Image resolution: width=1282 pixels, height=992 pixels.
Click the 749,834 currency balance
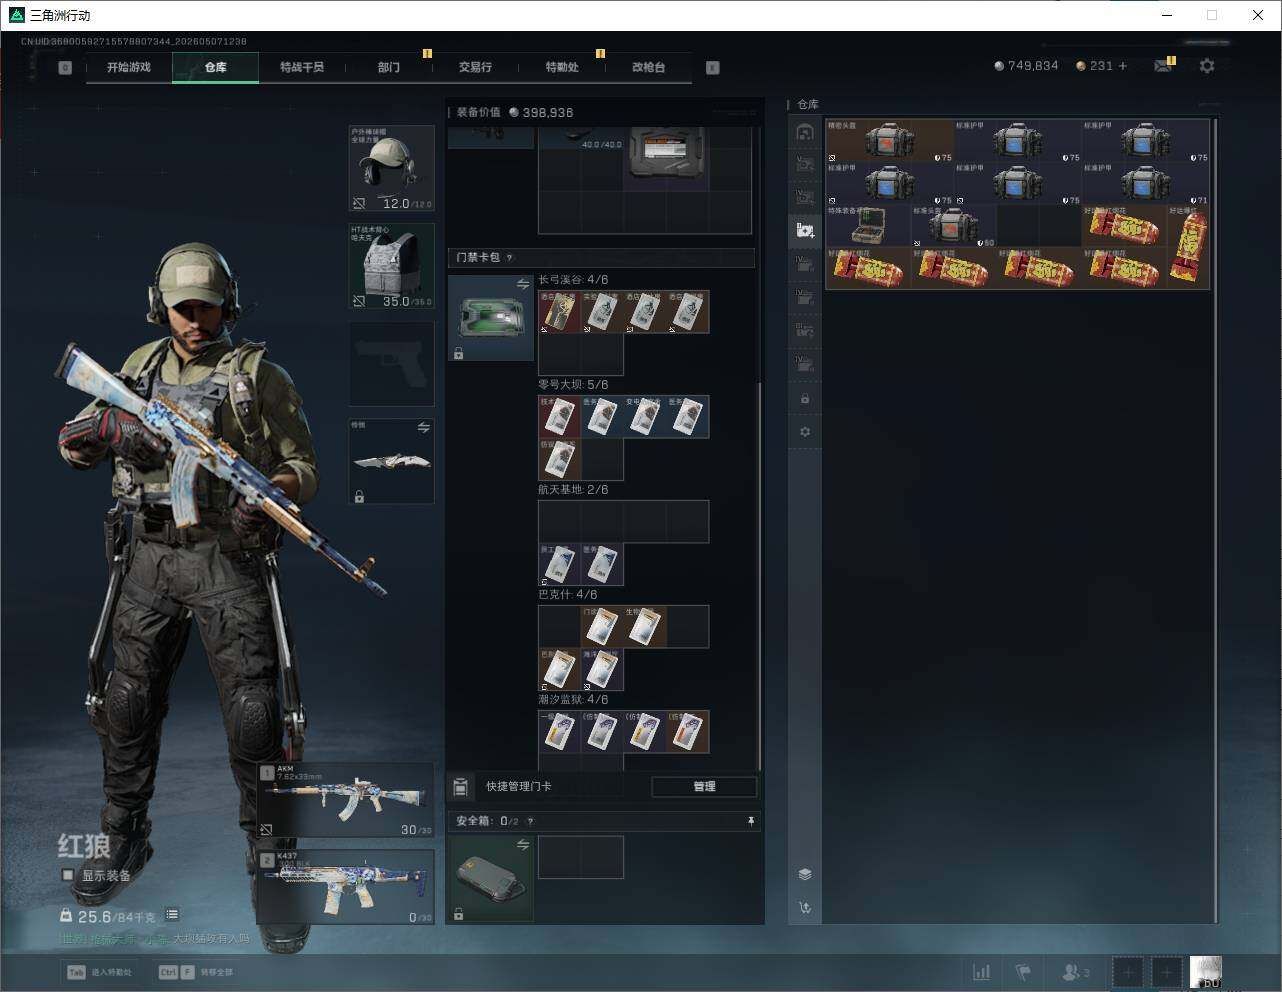pyautogui.click(x=1026, y=66)
